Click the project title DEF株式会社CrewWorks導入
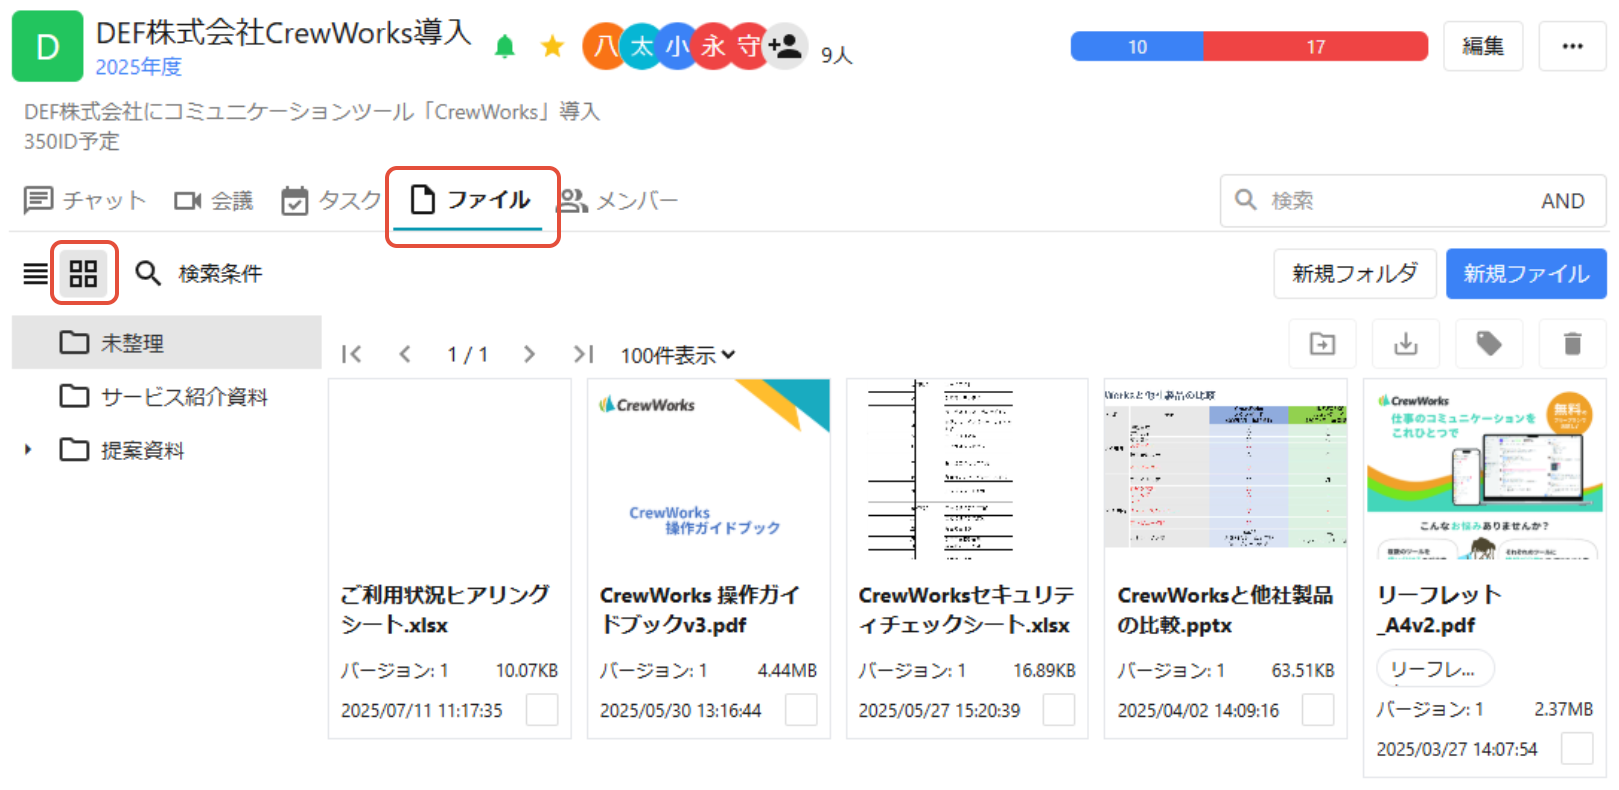1619x790 pixels. [x=283, y=32]
